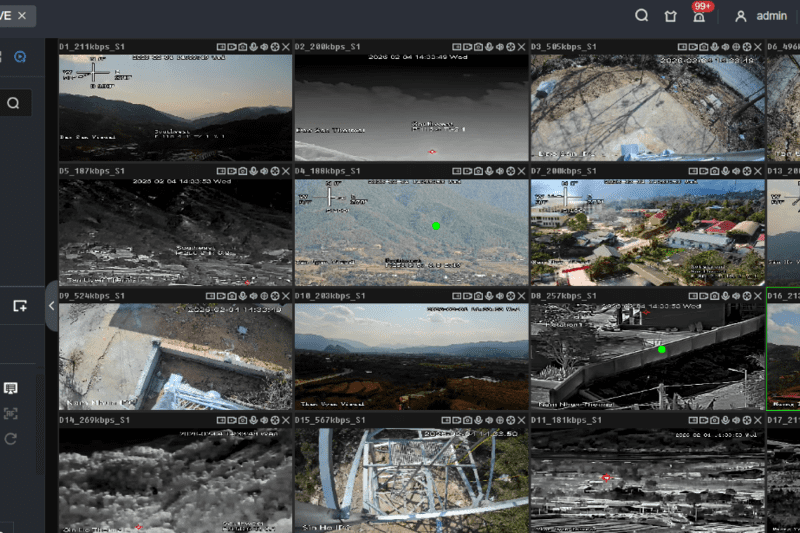The width and height of the screenshot is (800, 533).
Task: Open the admin user menu
Action: tap(761, 16)
